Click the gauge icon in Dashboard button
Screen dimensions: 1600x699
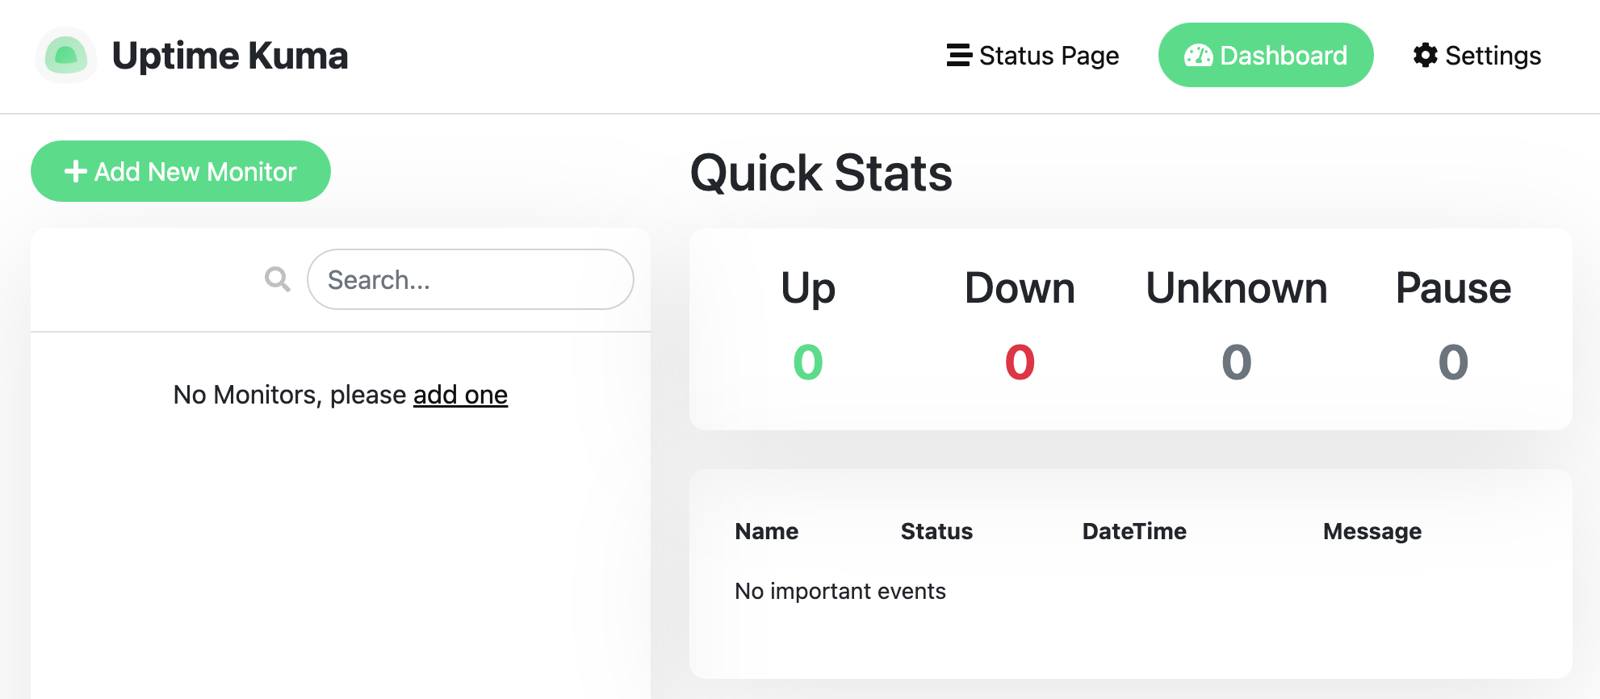click(x=1197, y=56)
